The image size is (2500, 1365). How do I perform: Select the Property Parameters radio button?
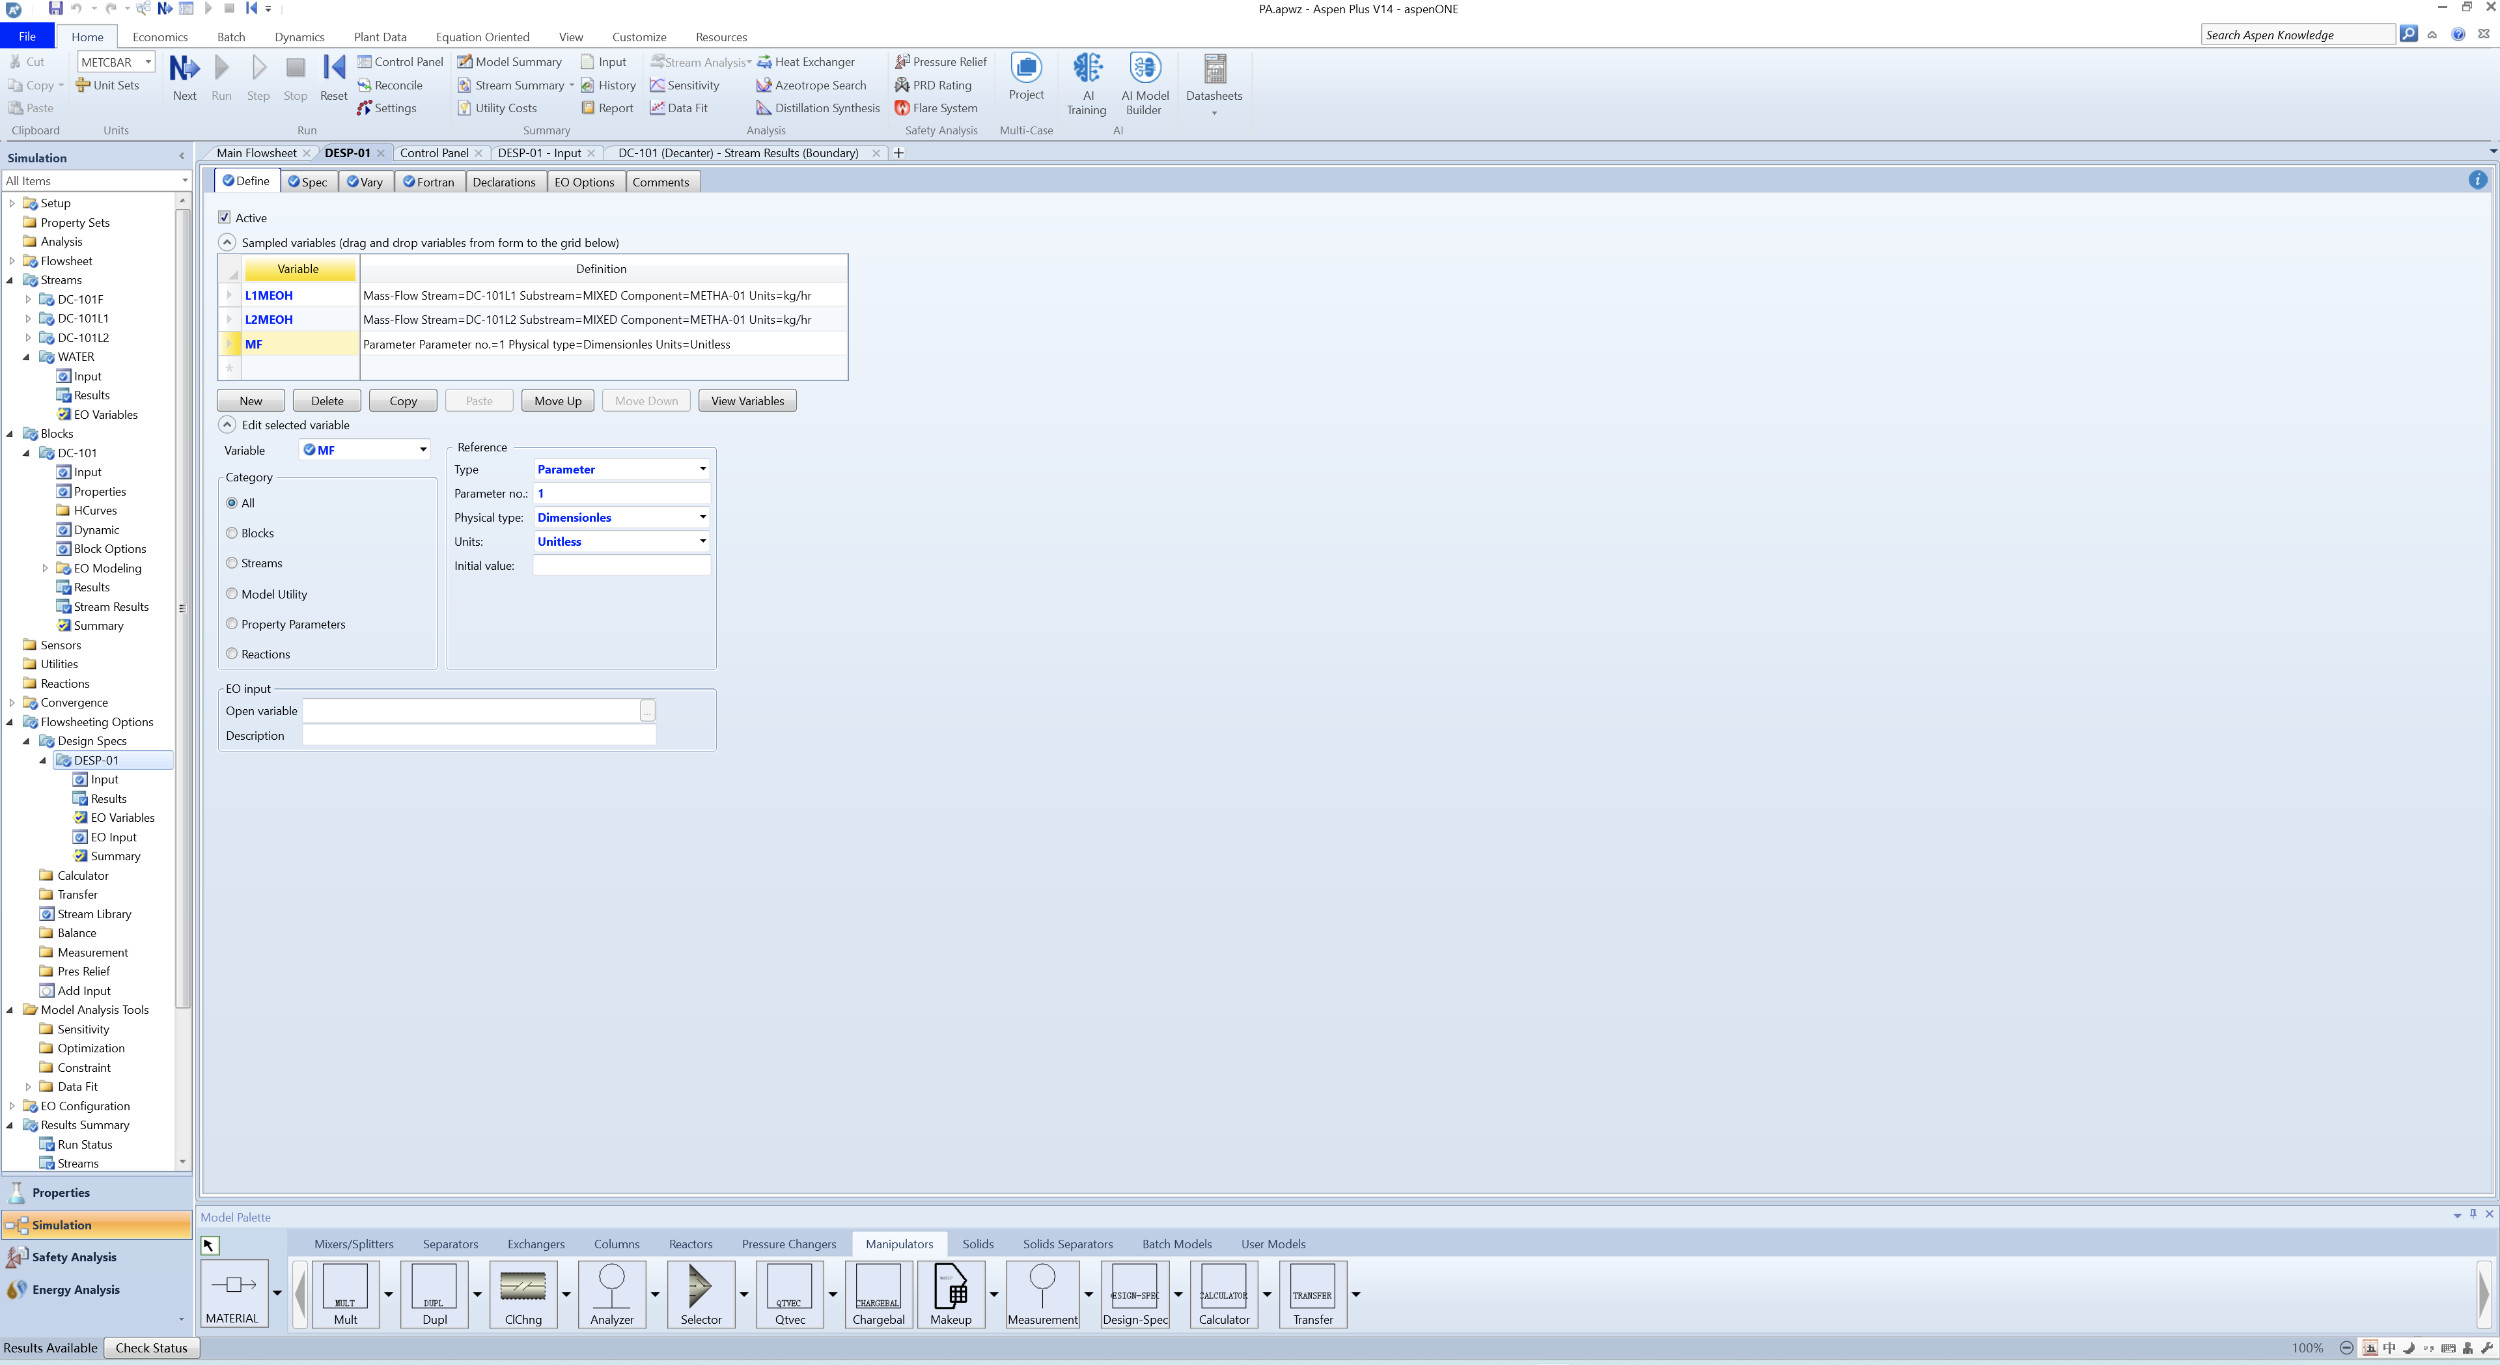pyautogui.click(x=232, y=624)
